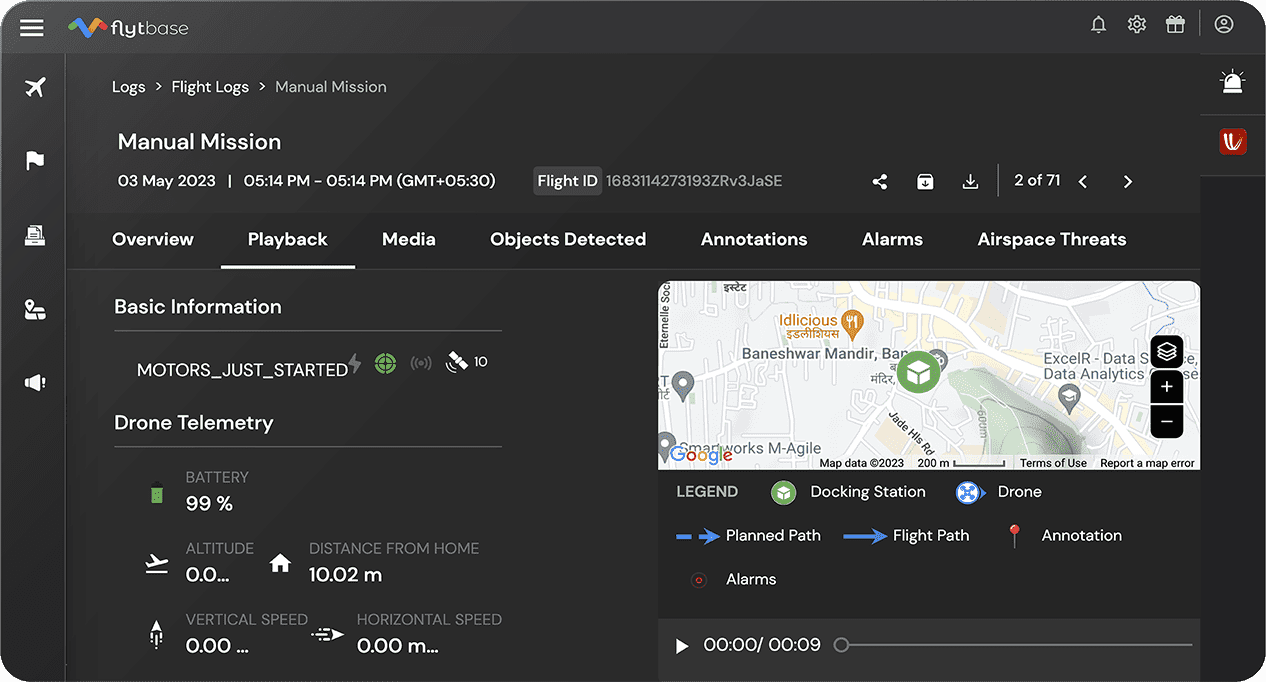
Task: Click the map location icon in sidebar
Action: coord(34,309)
